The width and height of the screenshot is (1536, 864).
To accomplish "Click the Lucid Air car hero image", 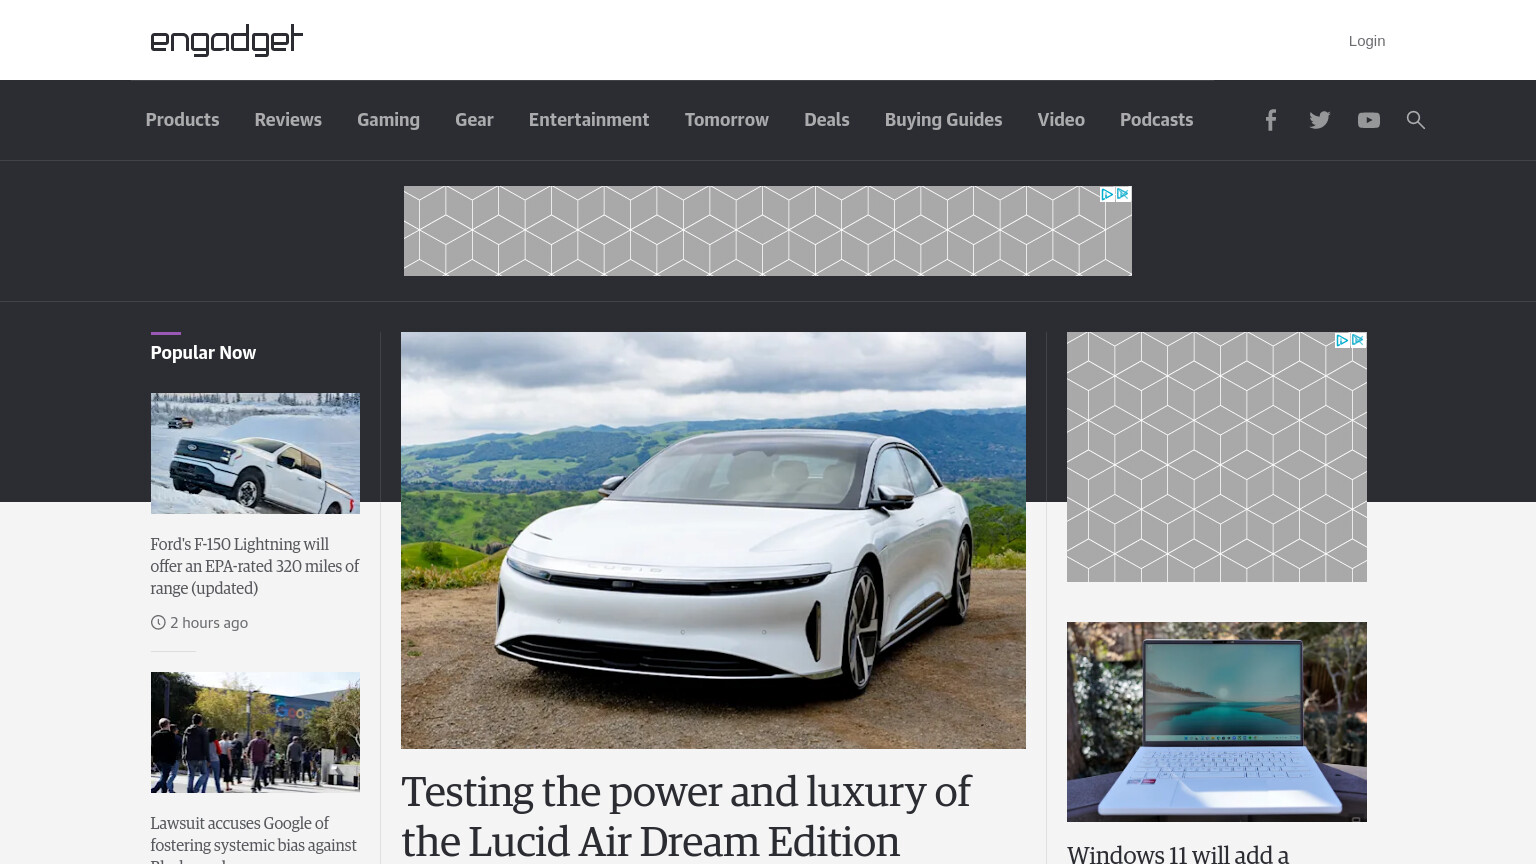I will click(x=713, y=540).
